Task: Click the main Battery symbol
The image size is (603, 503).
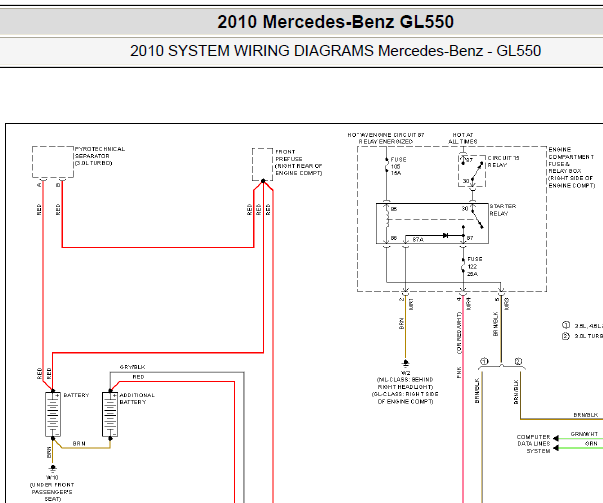Action: pyautogui.click(x=53, y=414)
